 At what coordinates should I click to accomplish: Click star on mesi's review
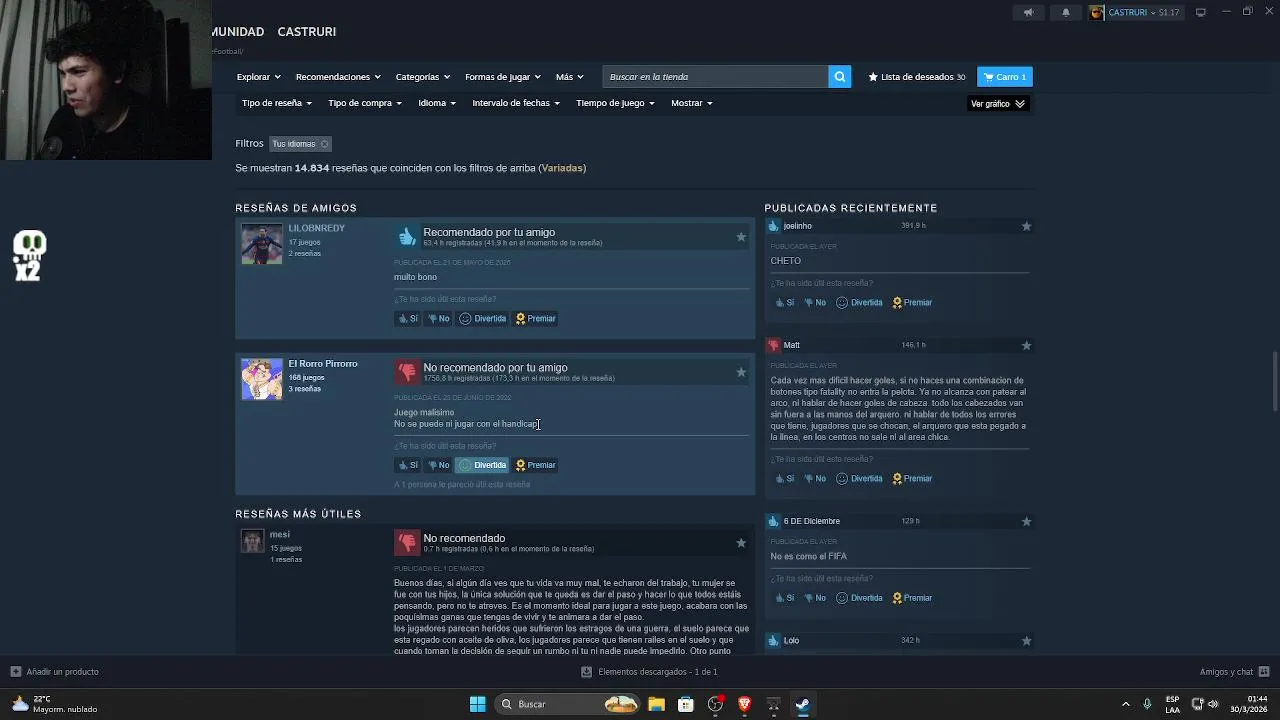click(x=741, y=543)
